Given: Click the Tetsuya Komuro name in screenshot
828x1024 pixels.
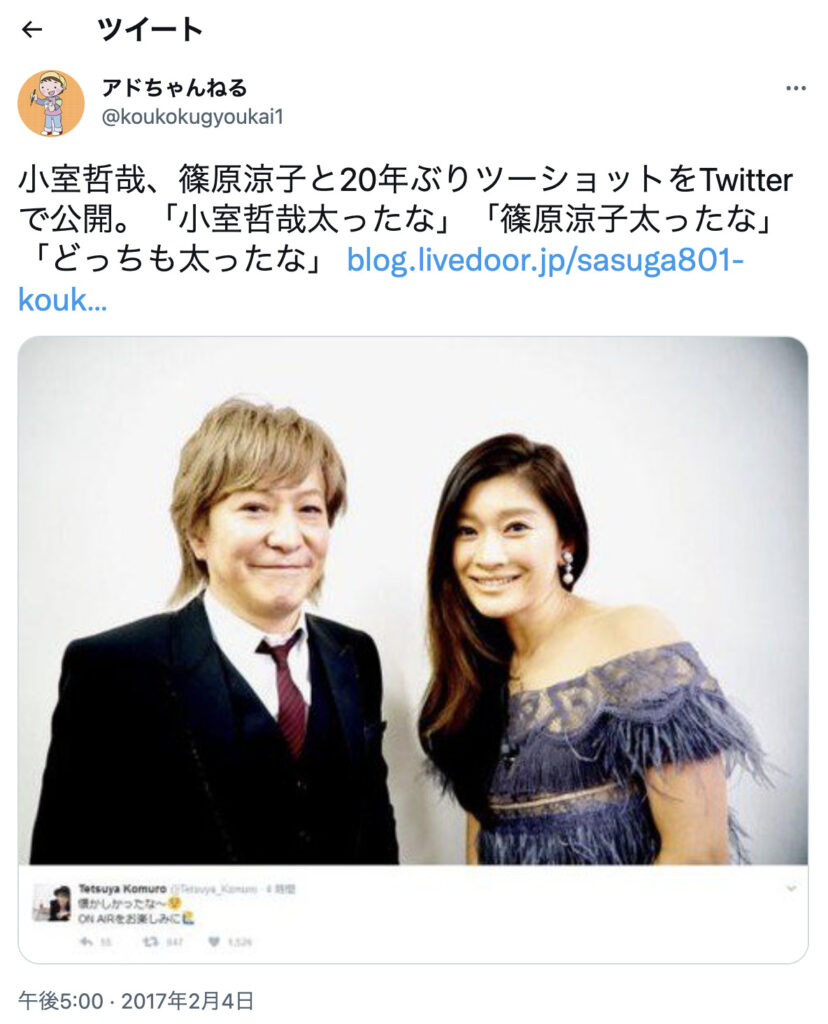Looking at the screenshot, I should click(x=122, y=889).
